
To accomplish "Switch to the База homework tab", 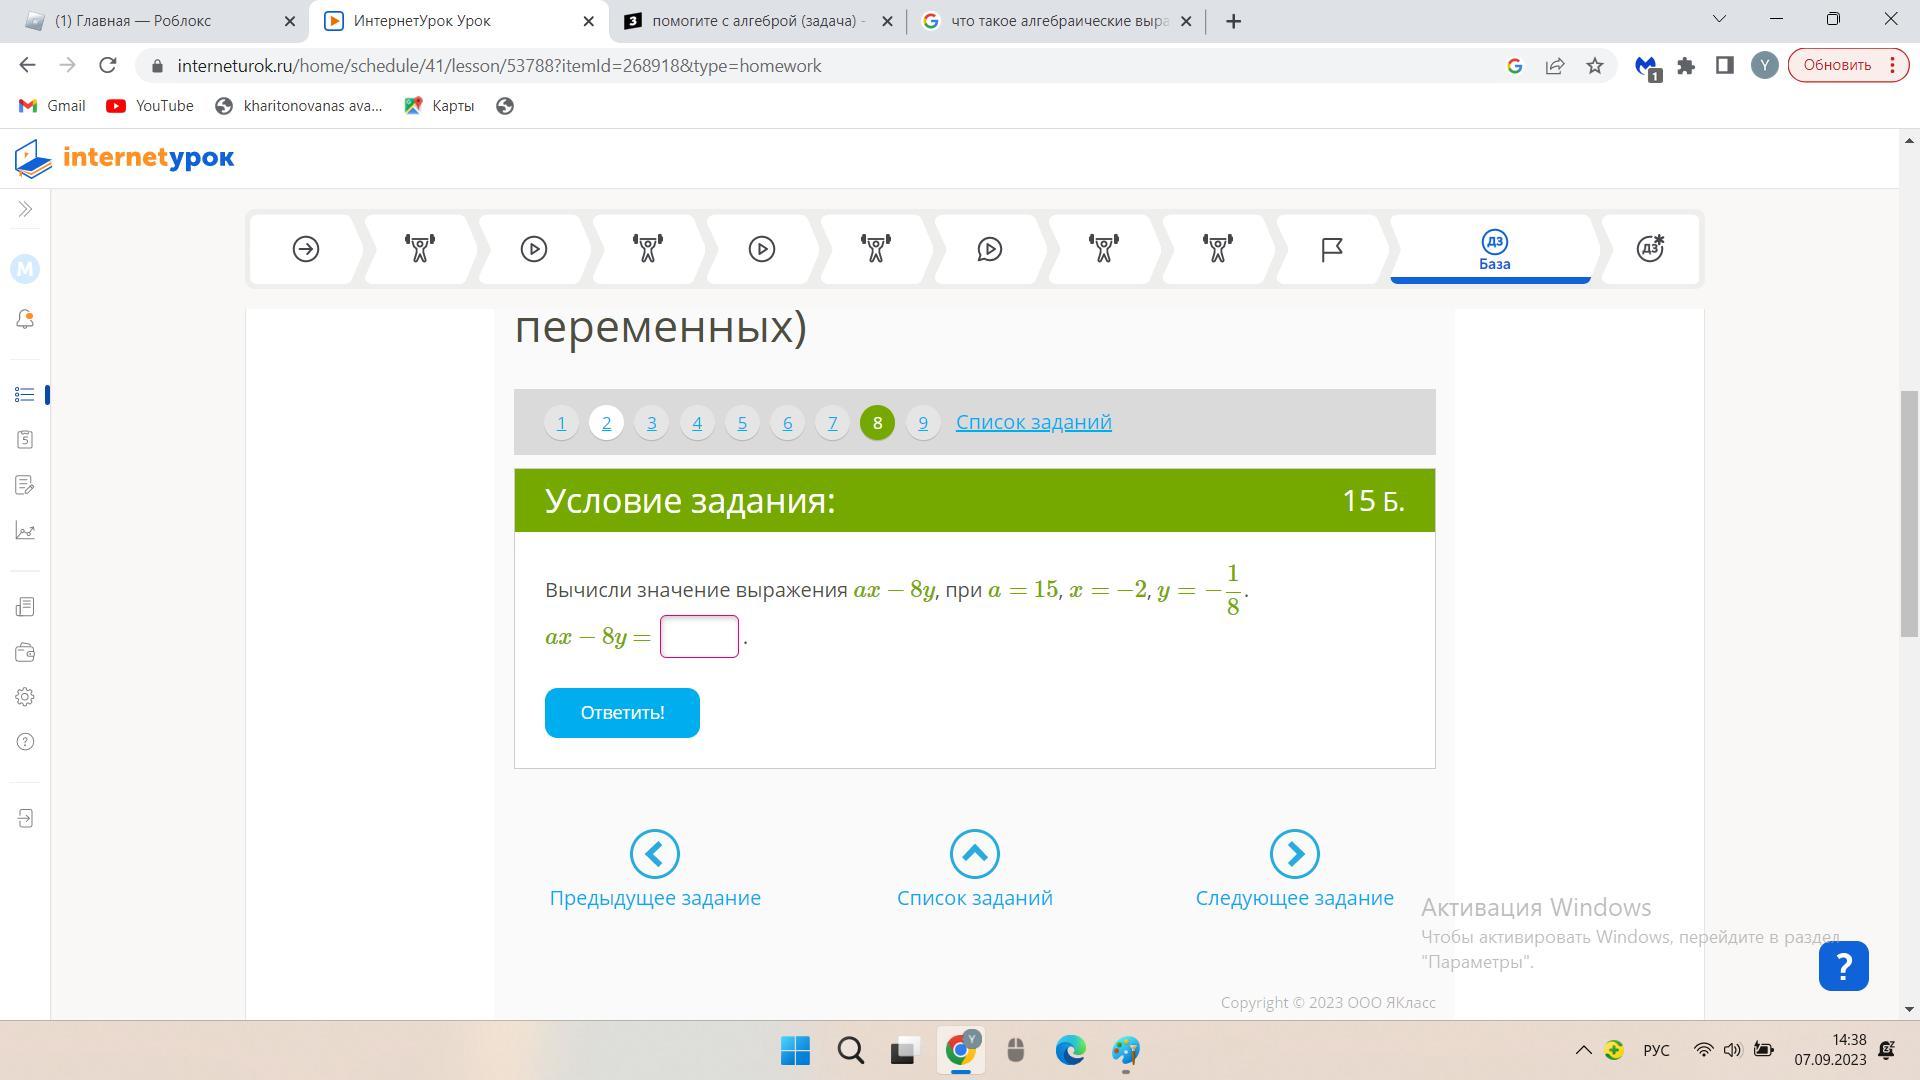I will tap(1493, 250).
